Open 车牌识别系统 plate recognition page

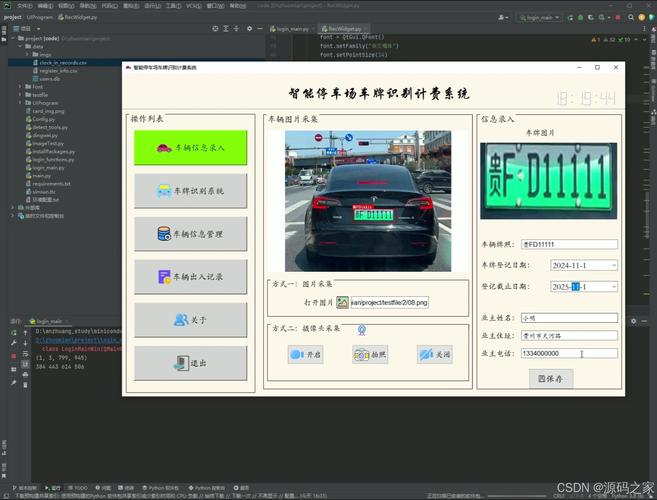click(x=190, y=191)
